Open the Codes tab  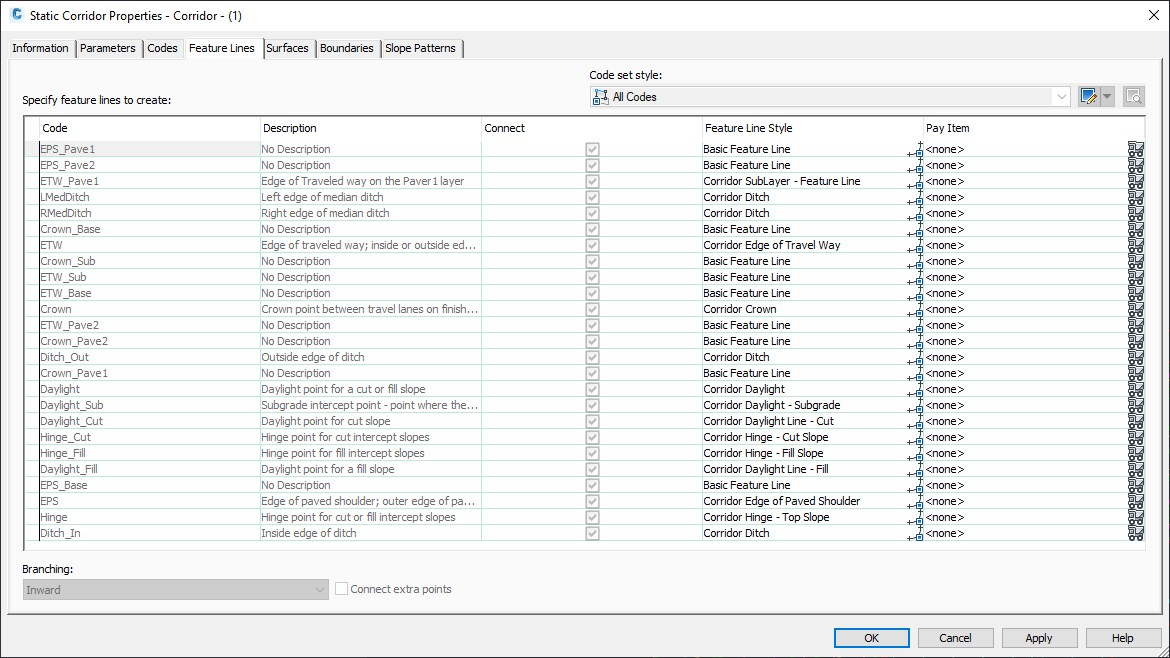[163, 48]
